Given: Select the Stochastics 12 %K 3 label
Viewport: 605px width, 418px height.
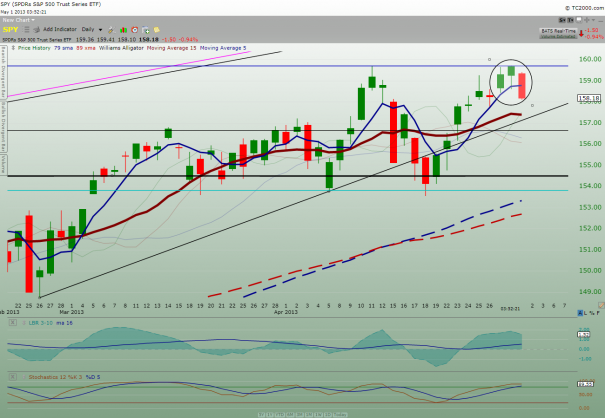Looking at the screenshot, I should pyautogui.click(x=55, y=377).
